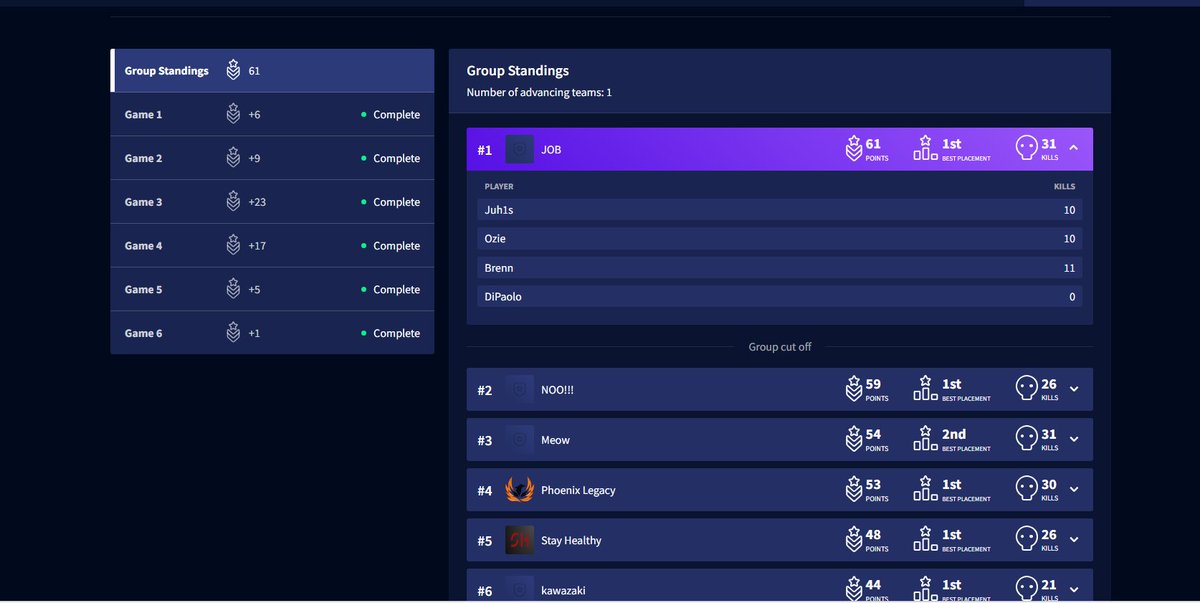Click the podium icon for Stay Healthy
Viewport: 1200px width, 603px height.
pos(925,538)
